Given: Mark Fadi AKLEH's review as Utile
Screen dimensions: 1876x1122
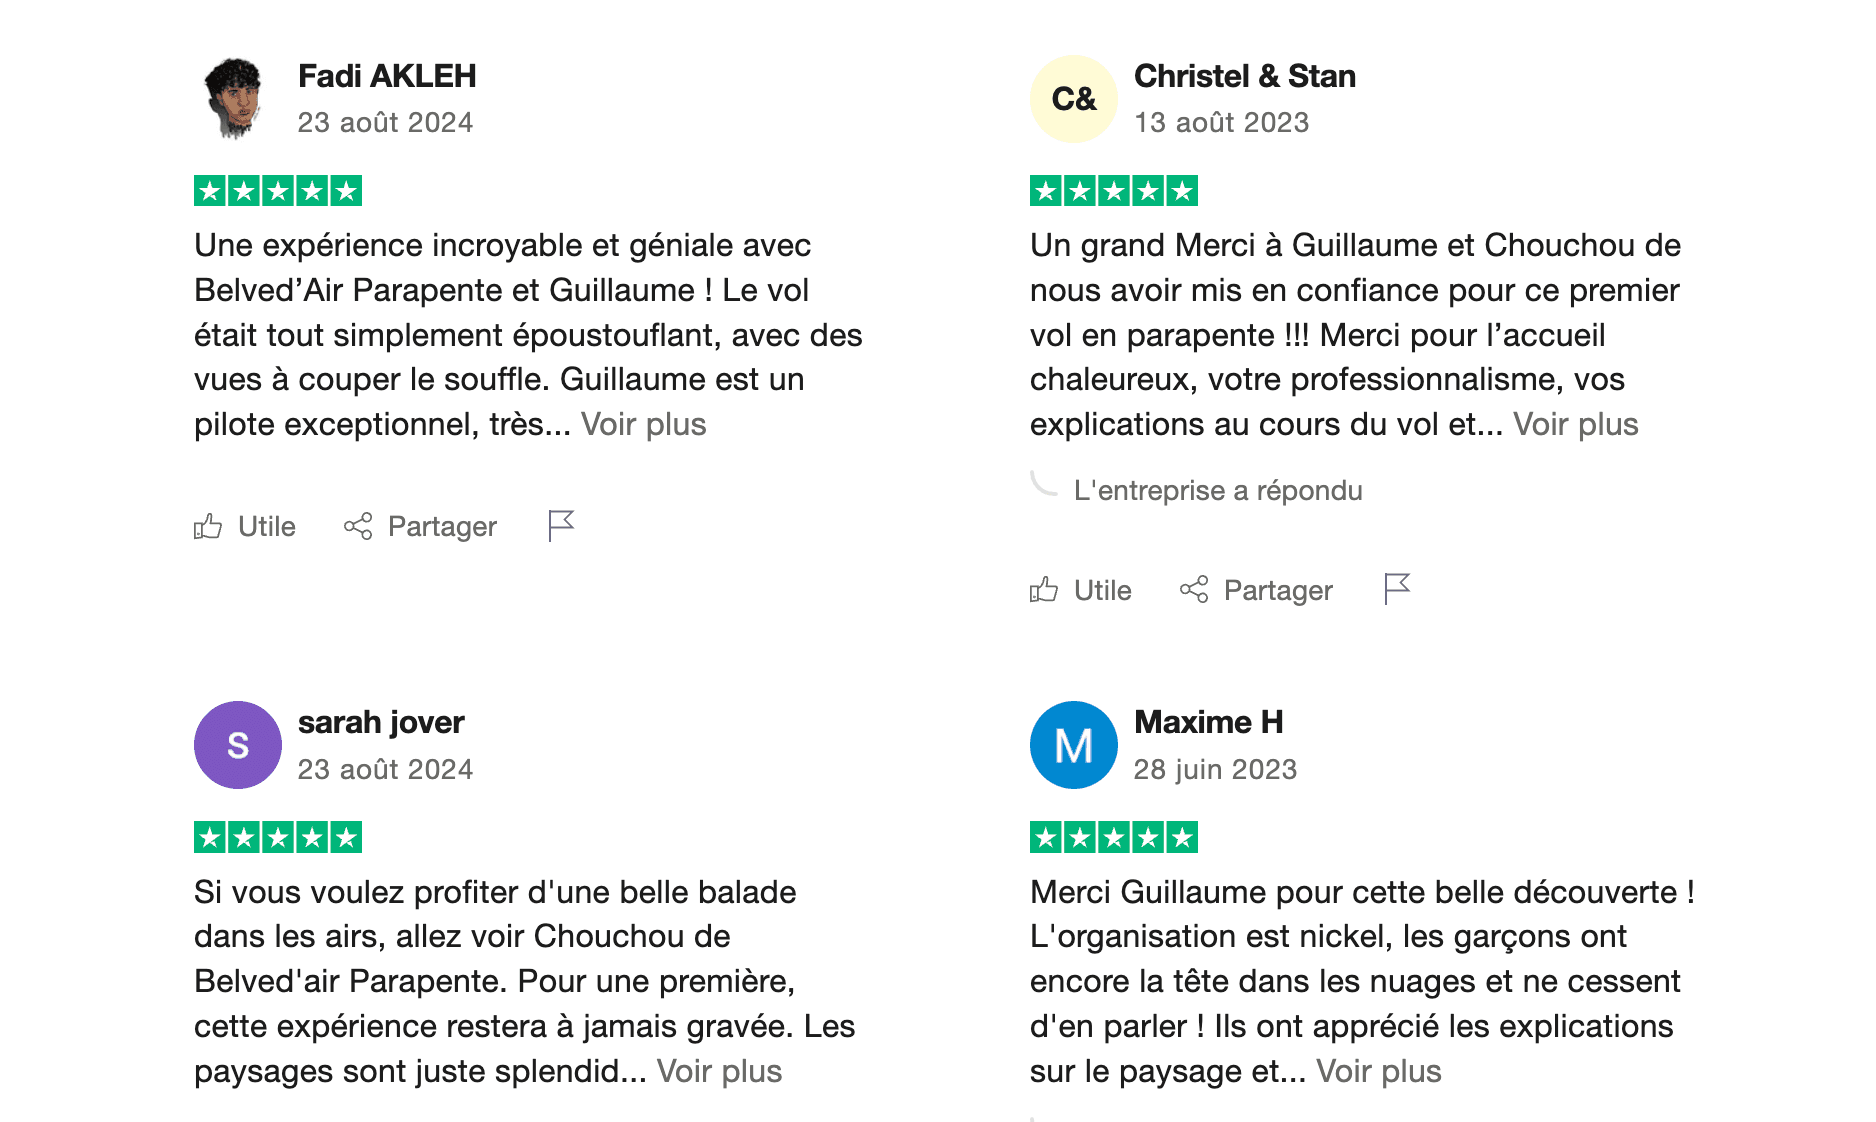Looking at the screenshot, I should tap(246, 526).
